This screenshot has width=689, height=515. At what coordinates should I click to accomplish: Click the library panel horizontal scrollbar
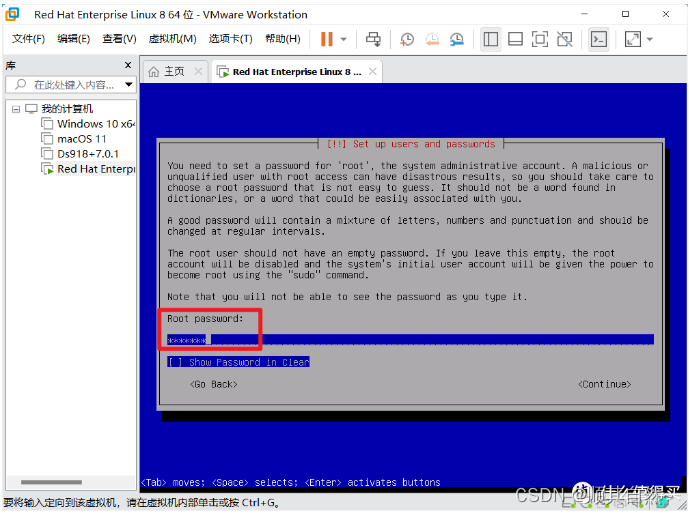coord(51,482)
